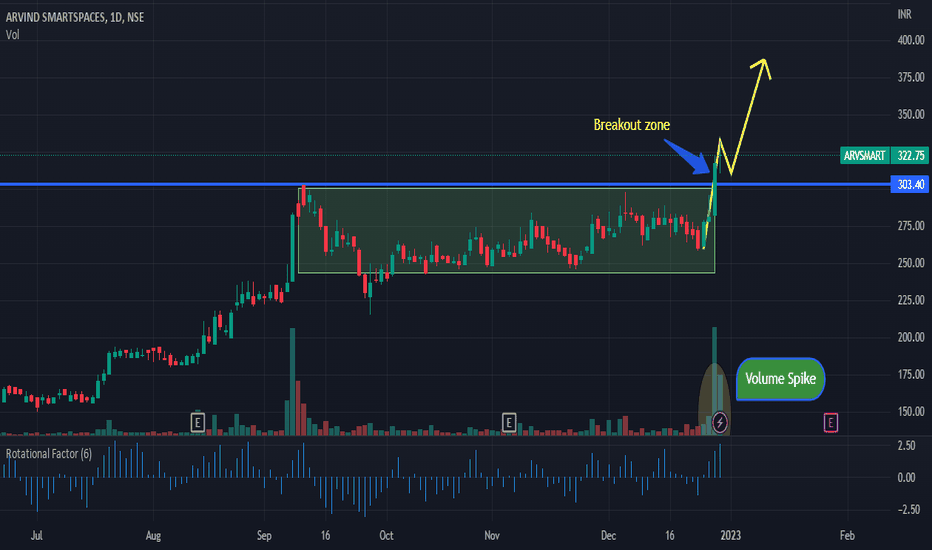Viewport: 932px width, 550px height.
Task: Click the Nov date axis label
Action: [x=492, y=536]
